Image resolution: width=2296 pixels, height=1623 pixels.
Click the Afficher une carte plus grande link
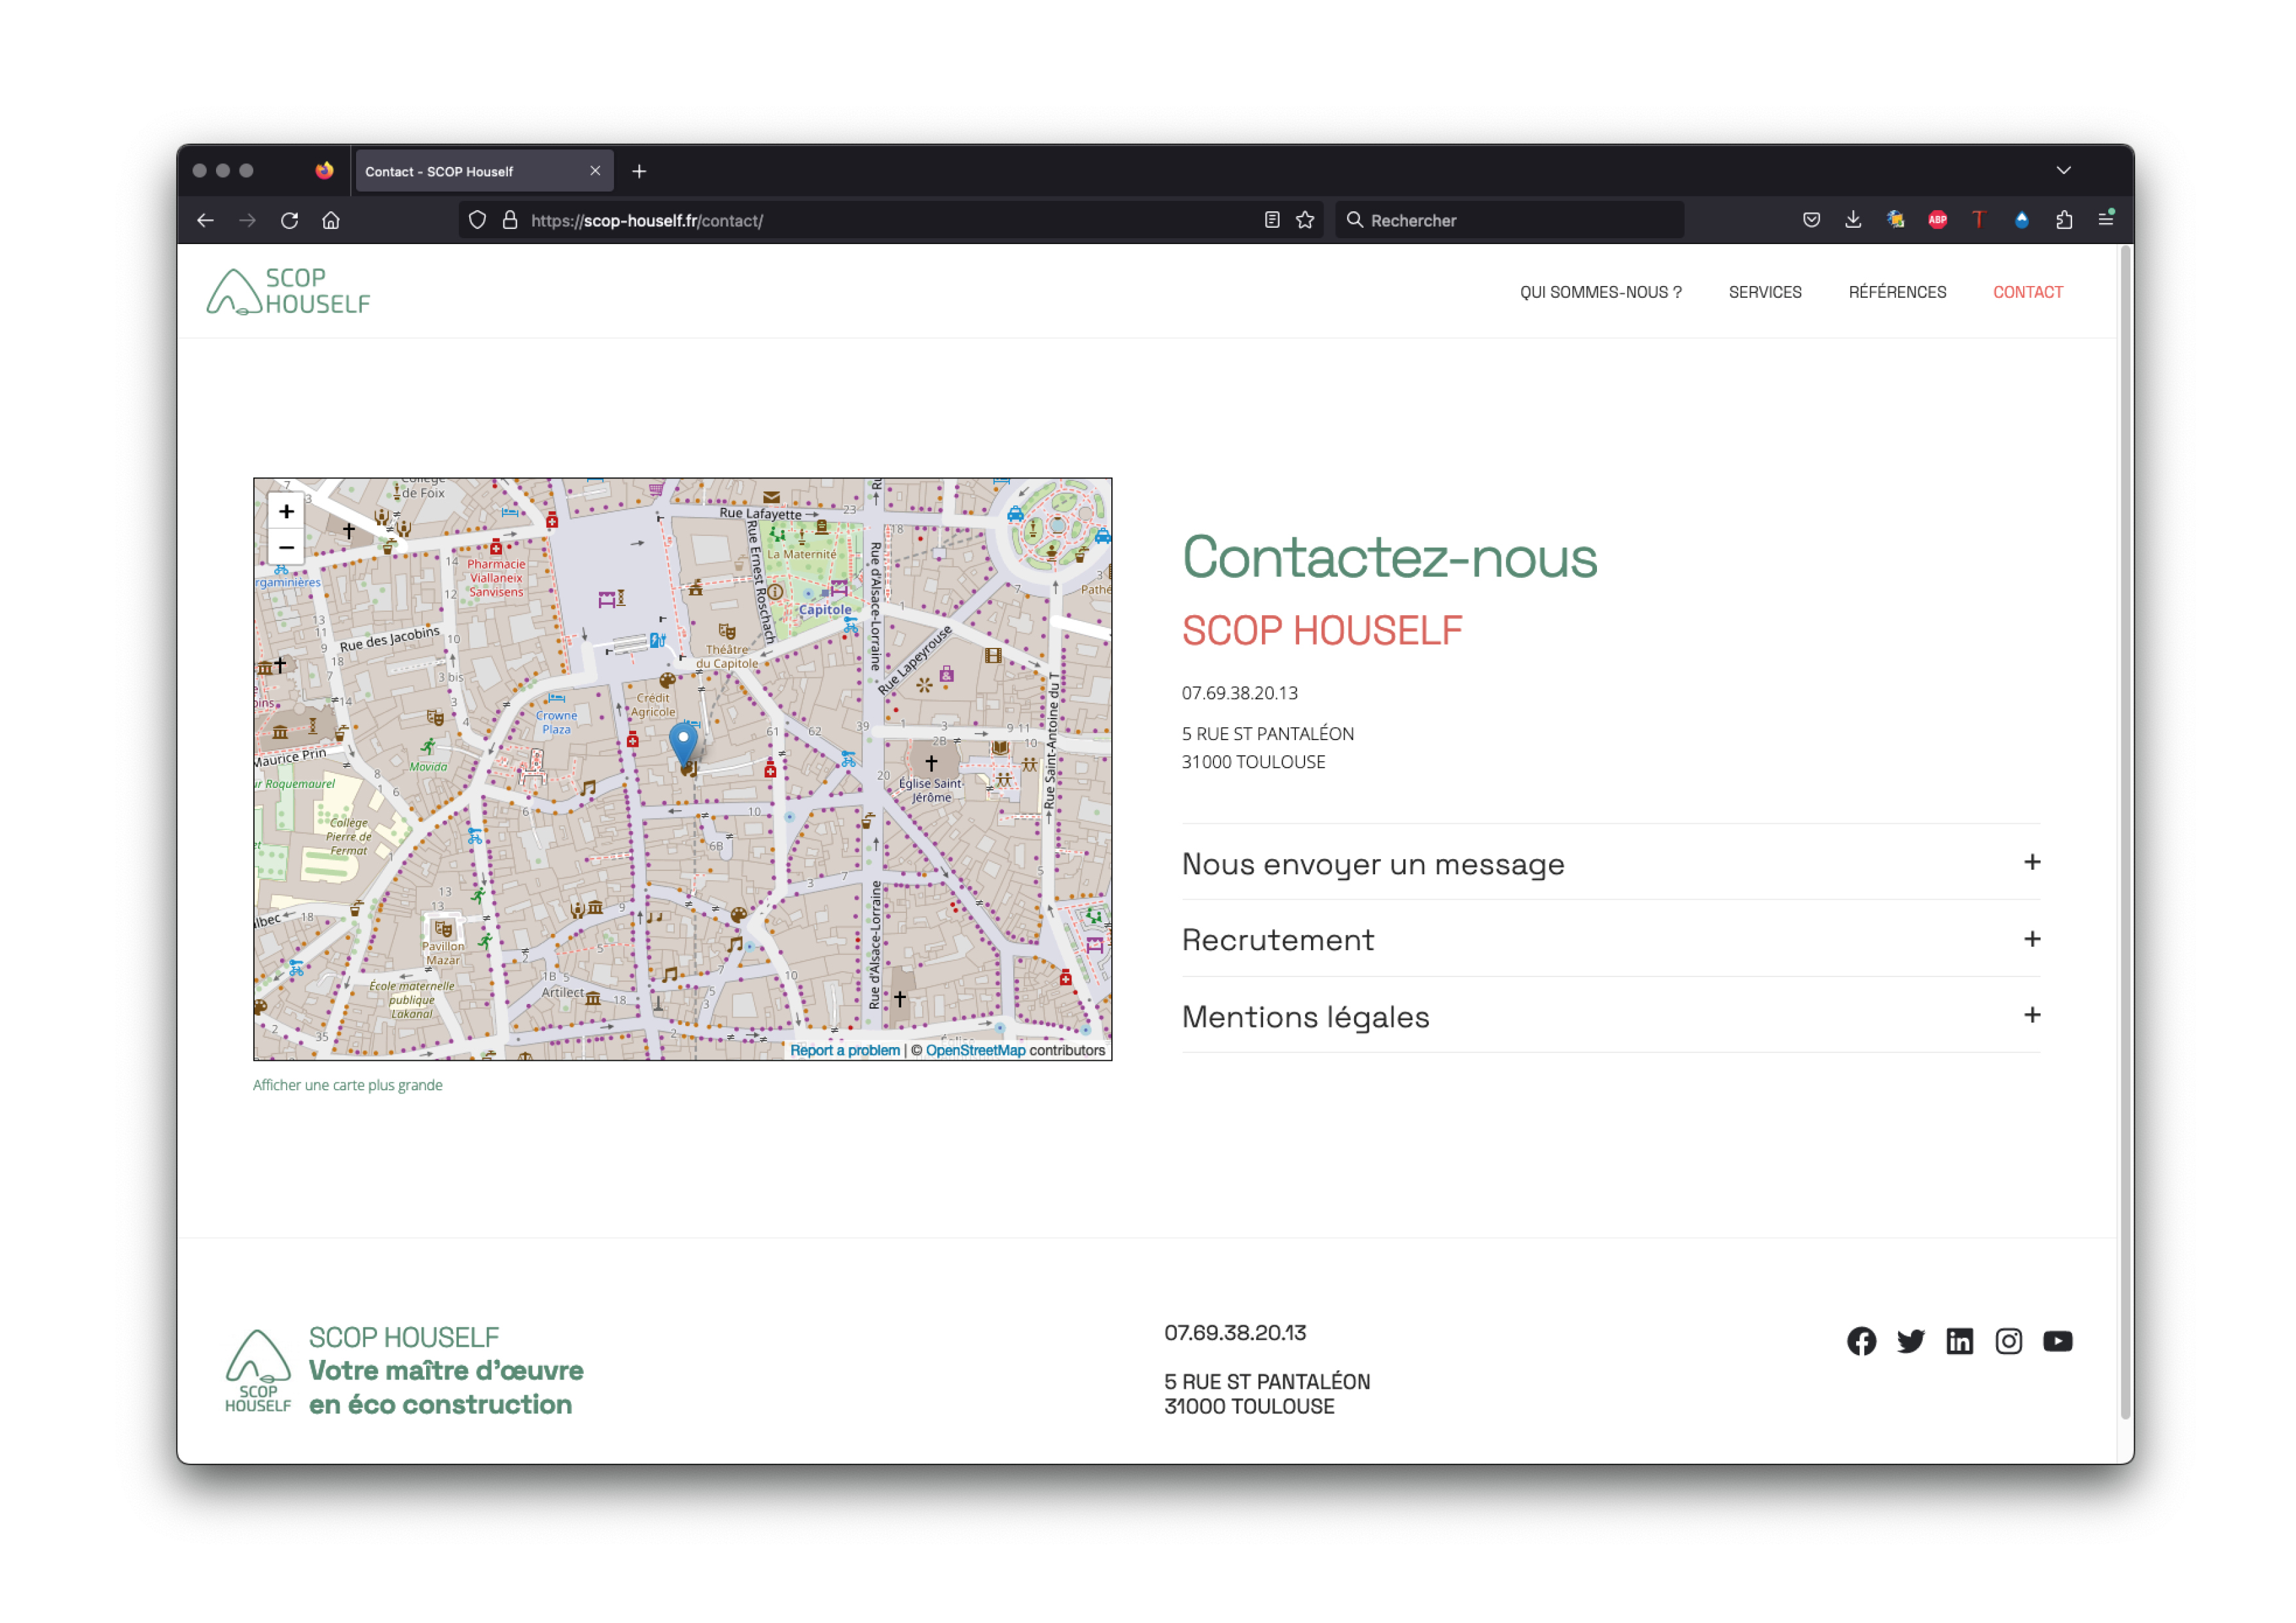(347, 1085)
